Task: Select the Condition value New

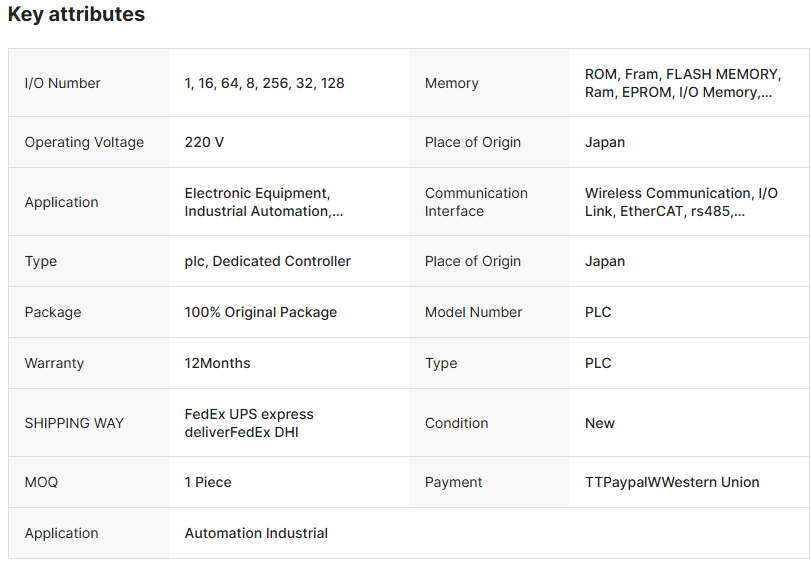Action: pyautogui.click(x=599, y=423)
